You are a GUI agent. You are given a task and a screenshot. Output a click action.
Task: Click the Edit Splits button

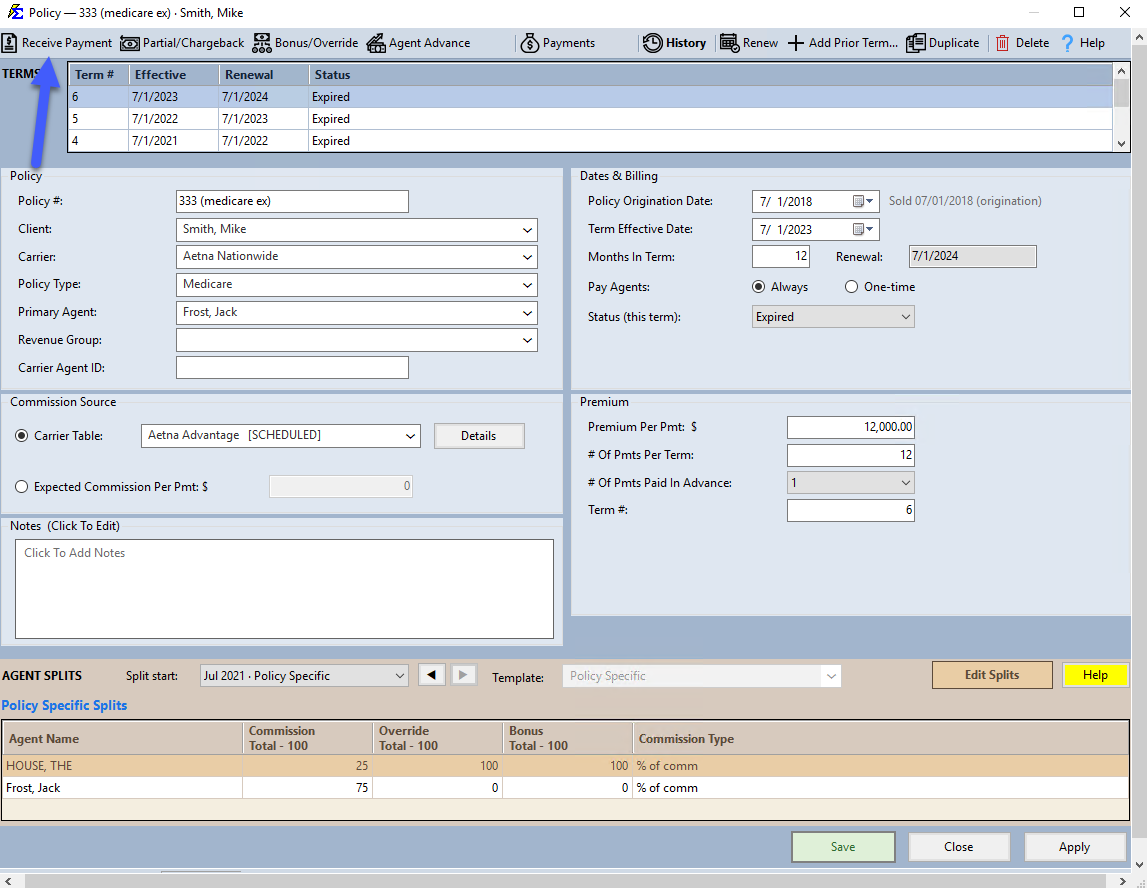point(992,675)
